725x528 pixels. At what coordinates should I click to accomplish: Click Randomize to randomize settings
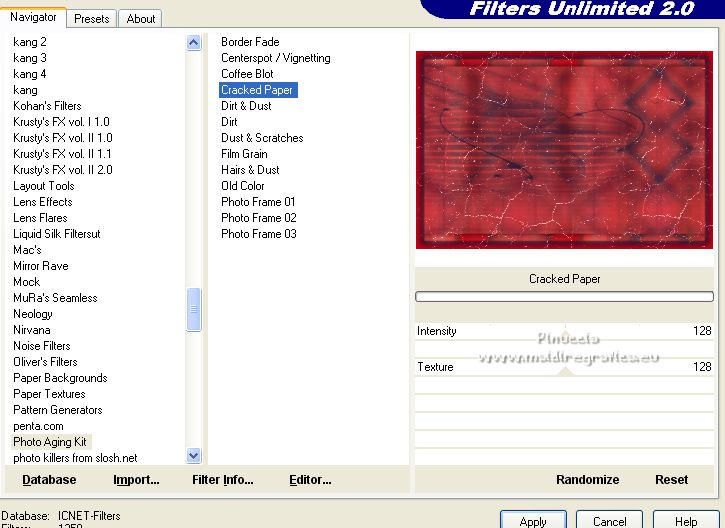pos(587,480)
